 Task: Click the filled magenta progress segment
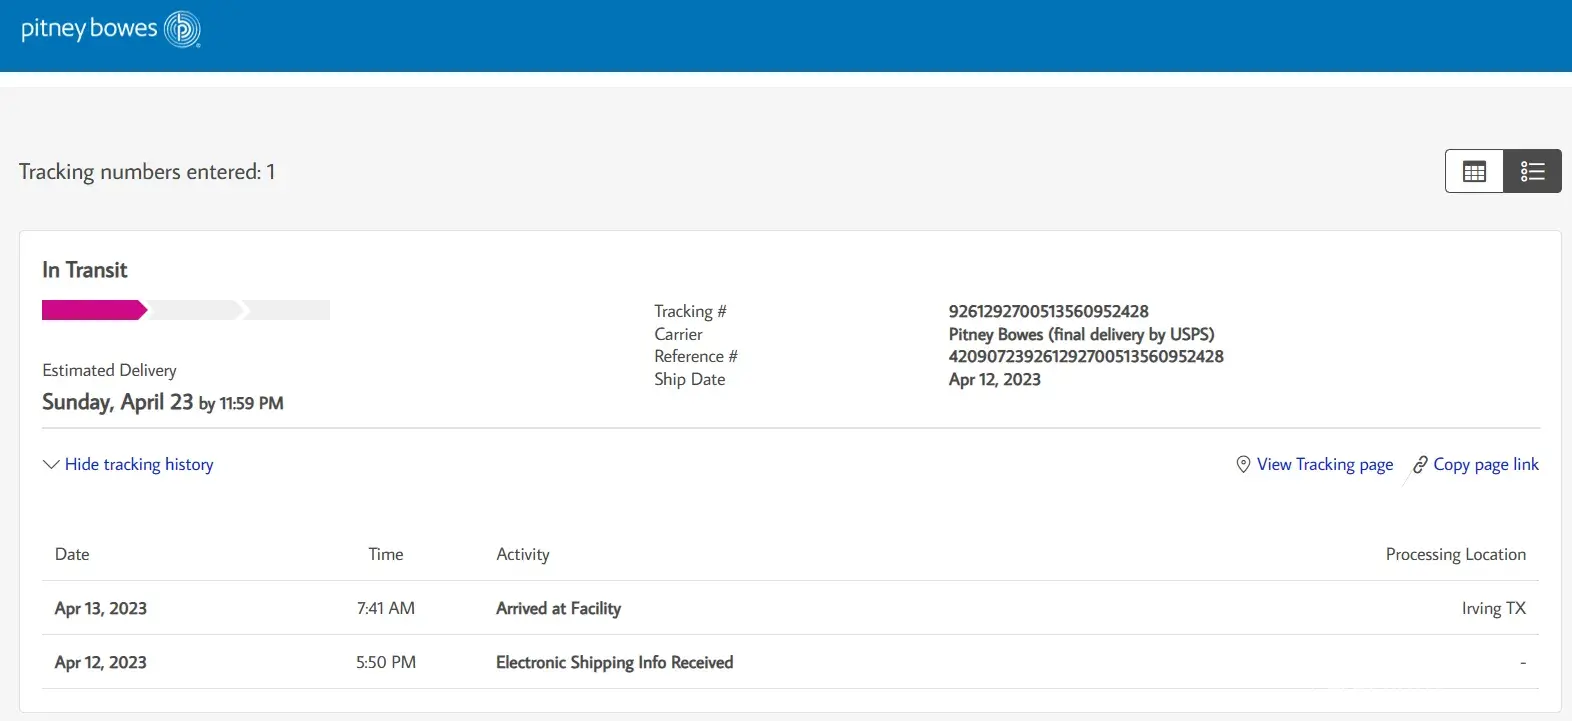tap(93, 310)
